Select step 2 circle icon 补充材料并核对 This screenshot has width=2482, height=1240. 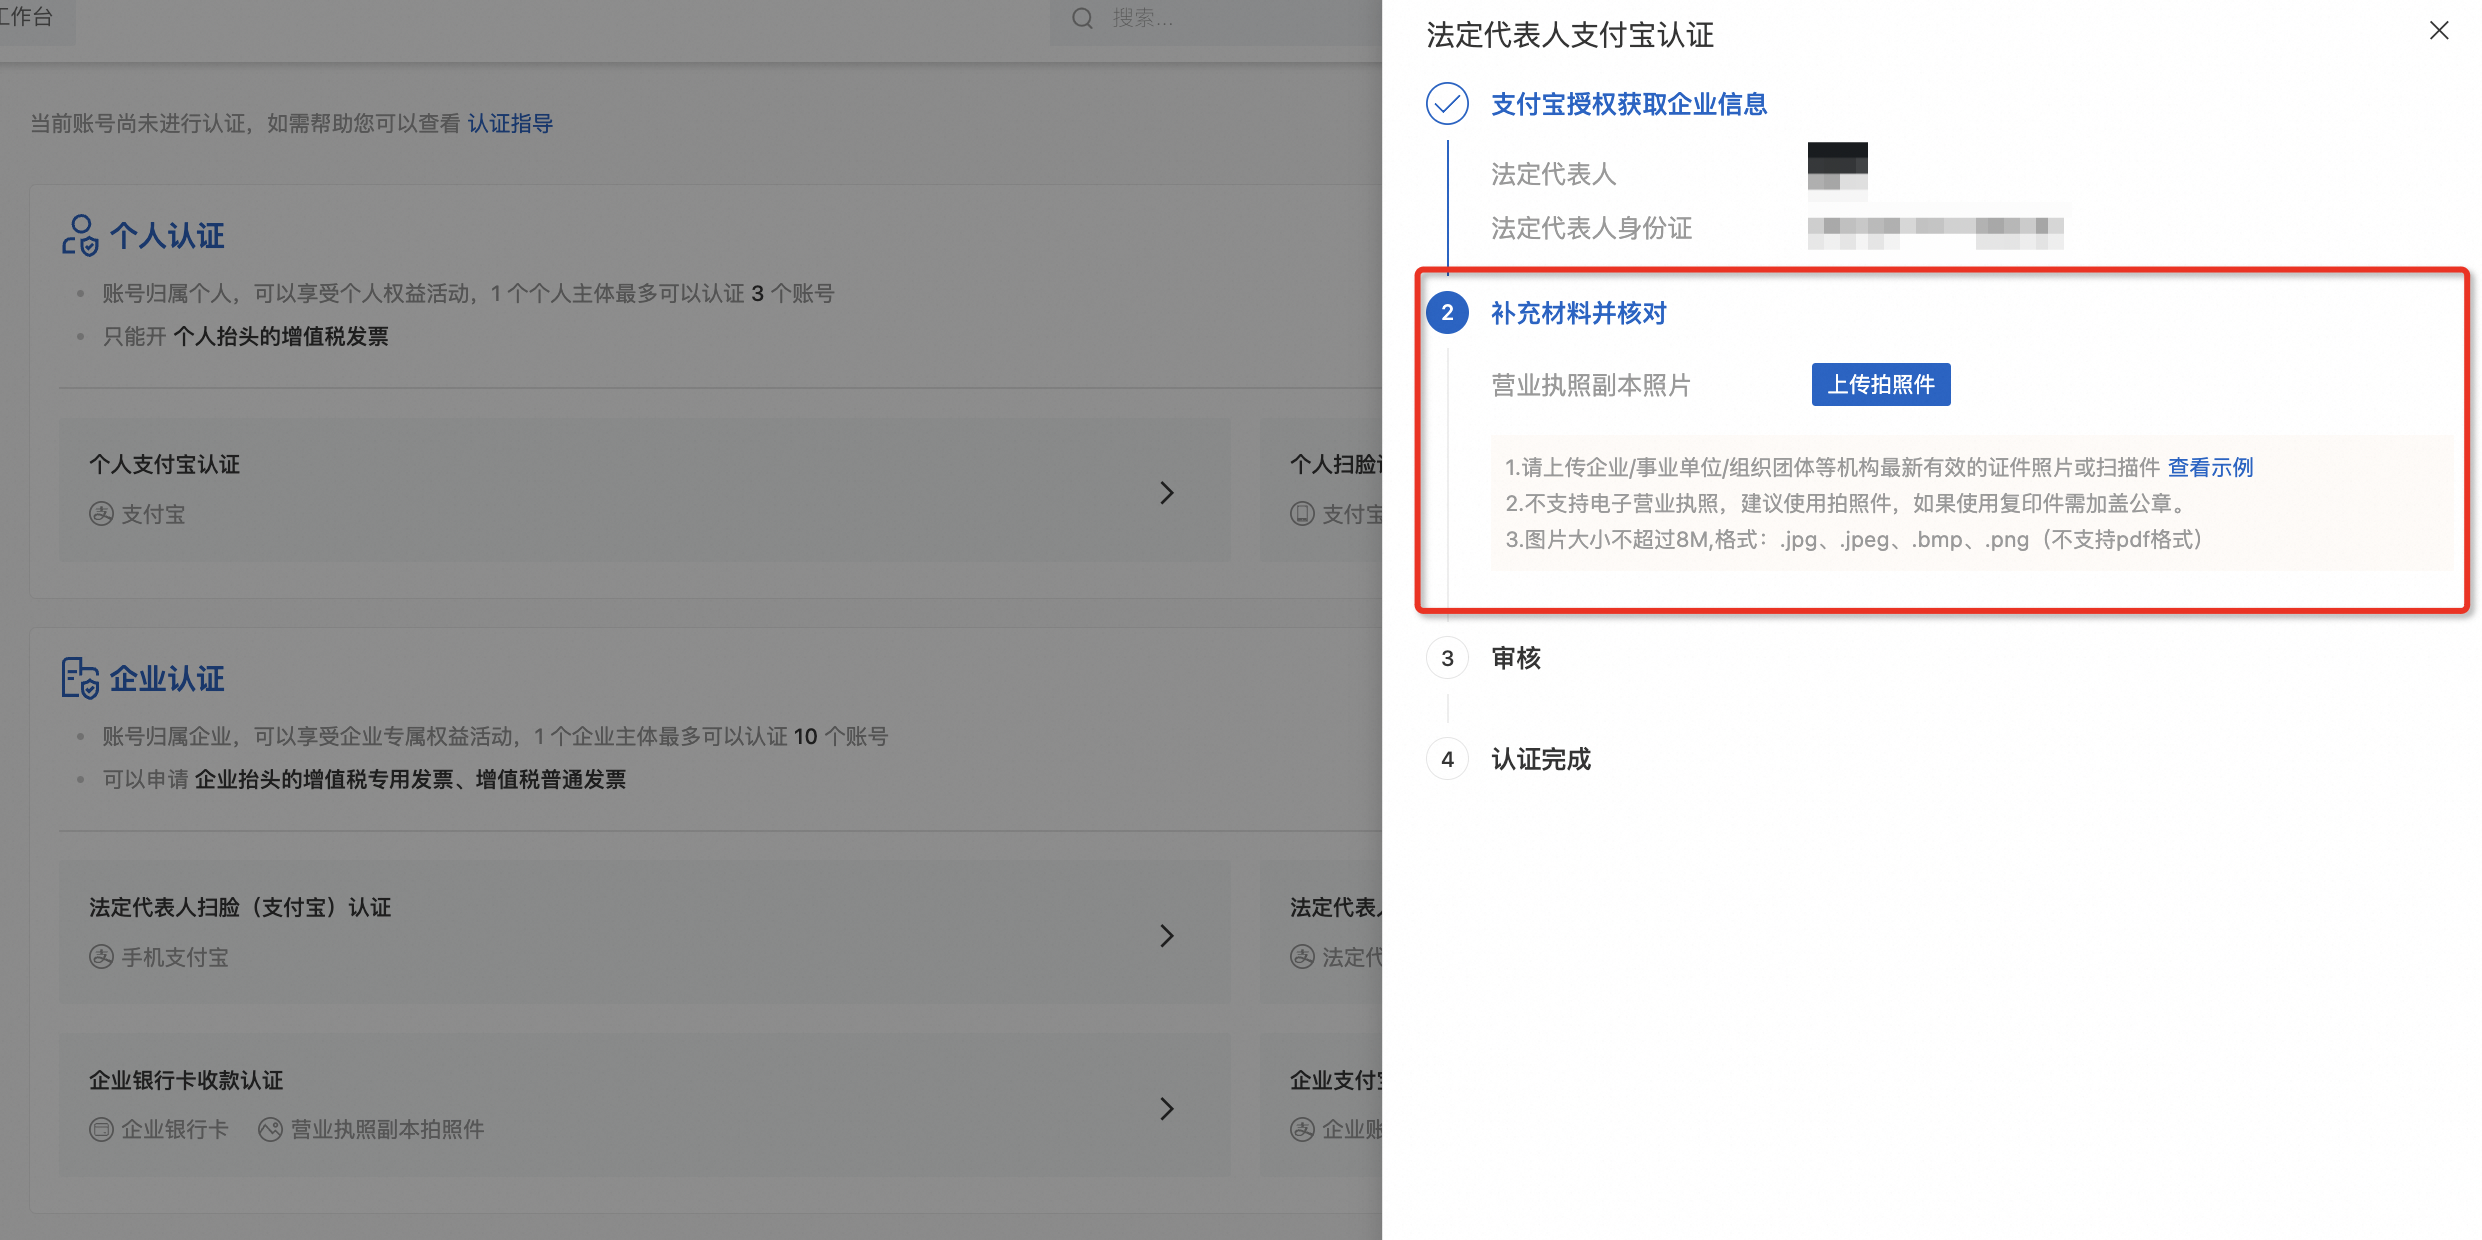coord(1447,313)
